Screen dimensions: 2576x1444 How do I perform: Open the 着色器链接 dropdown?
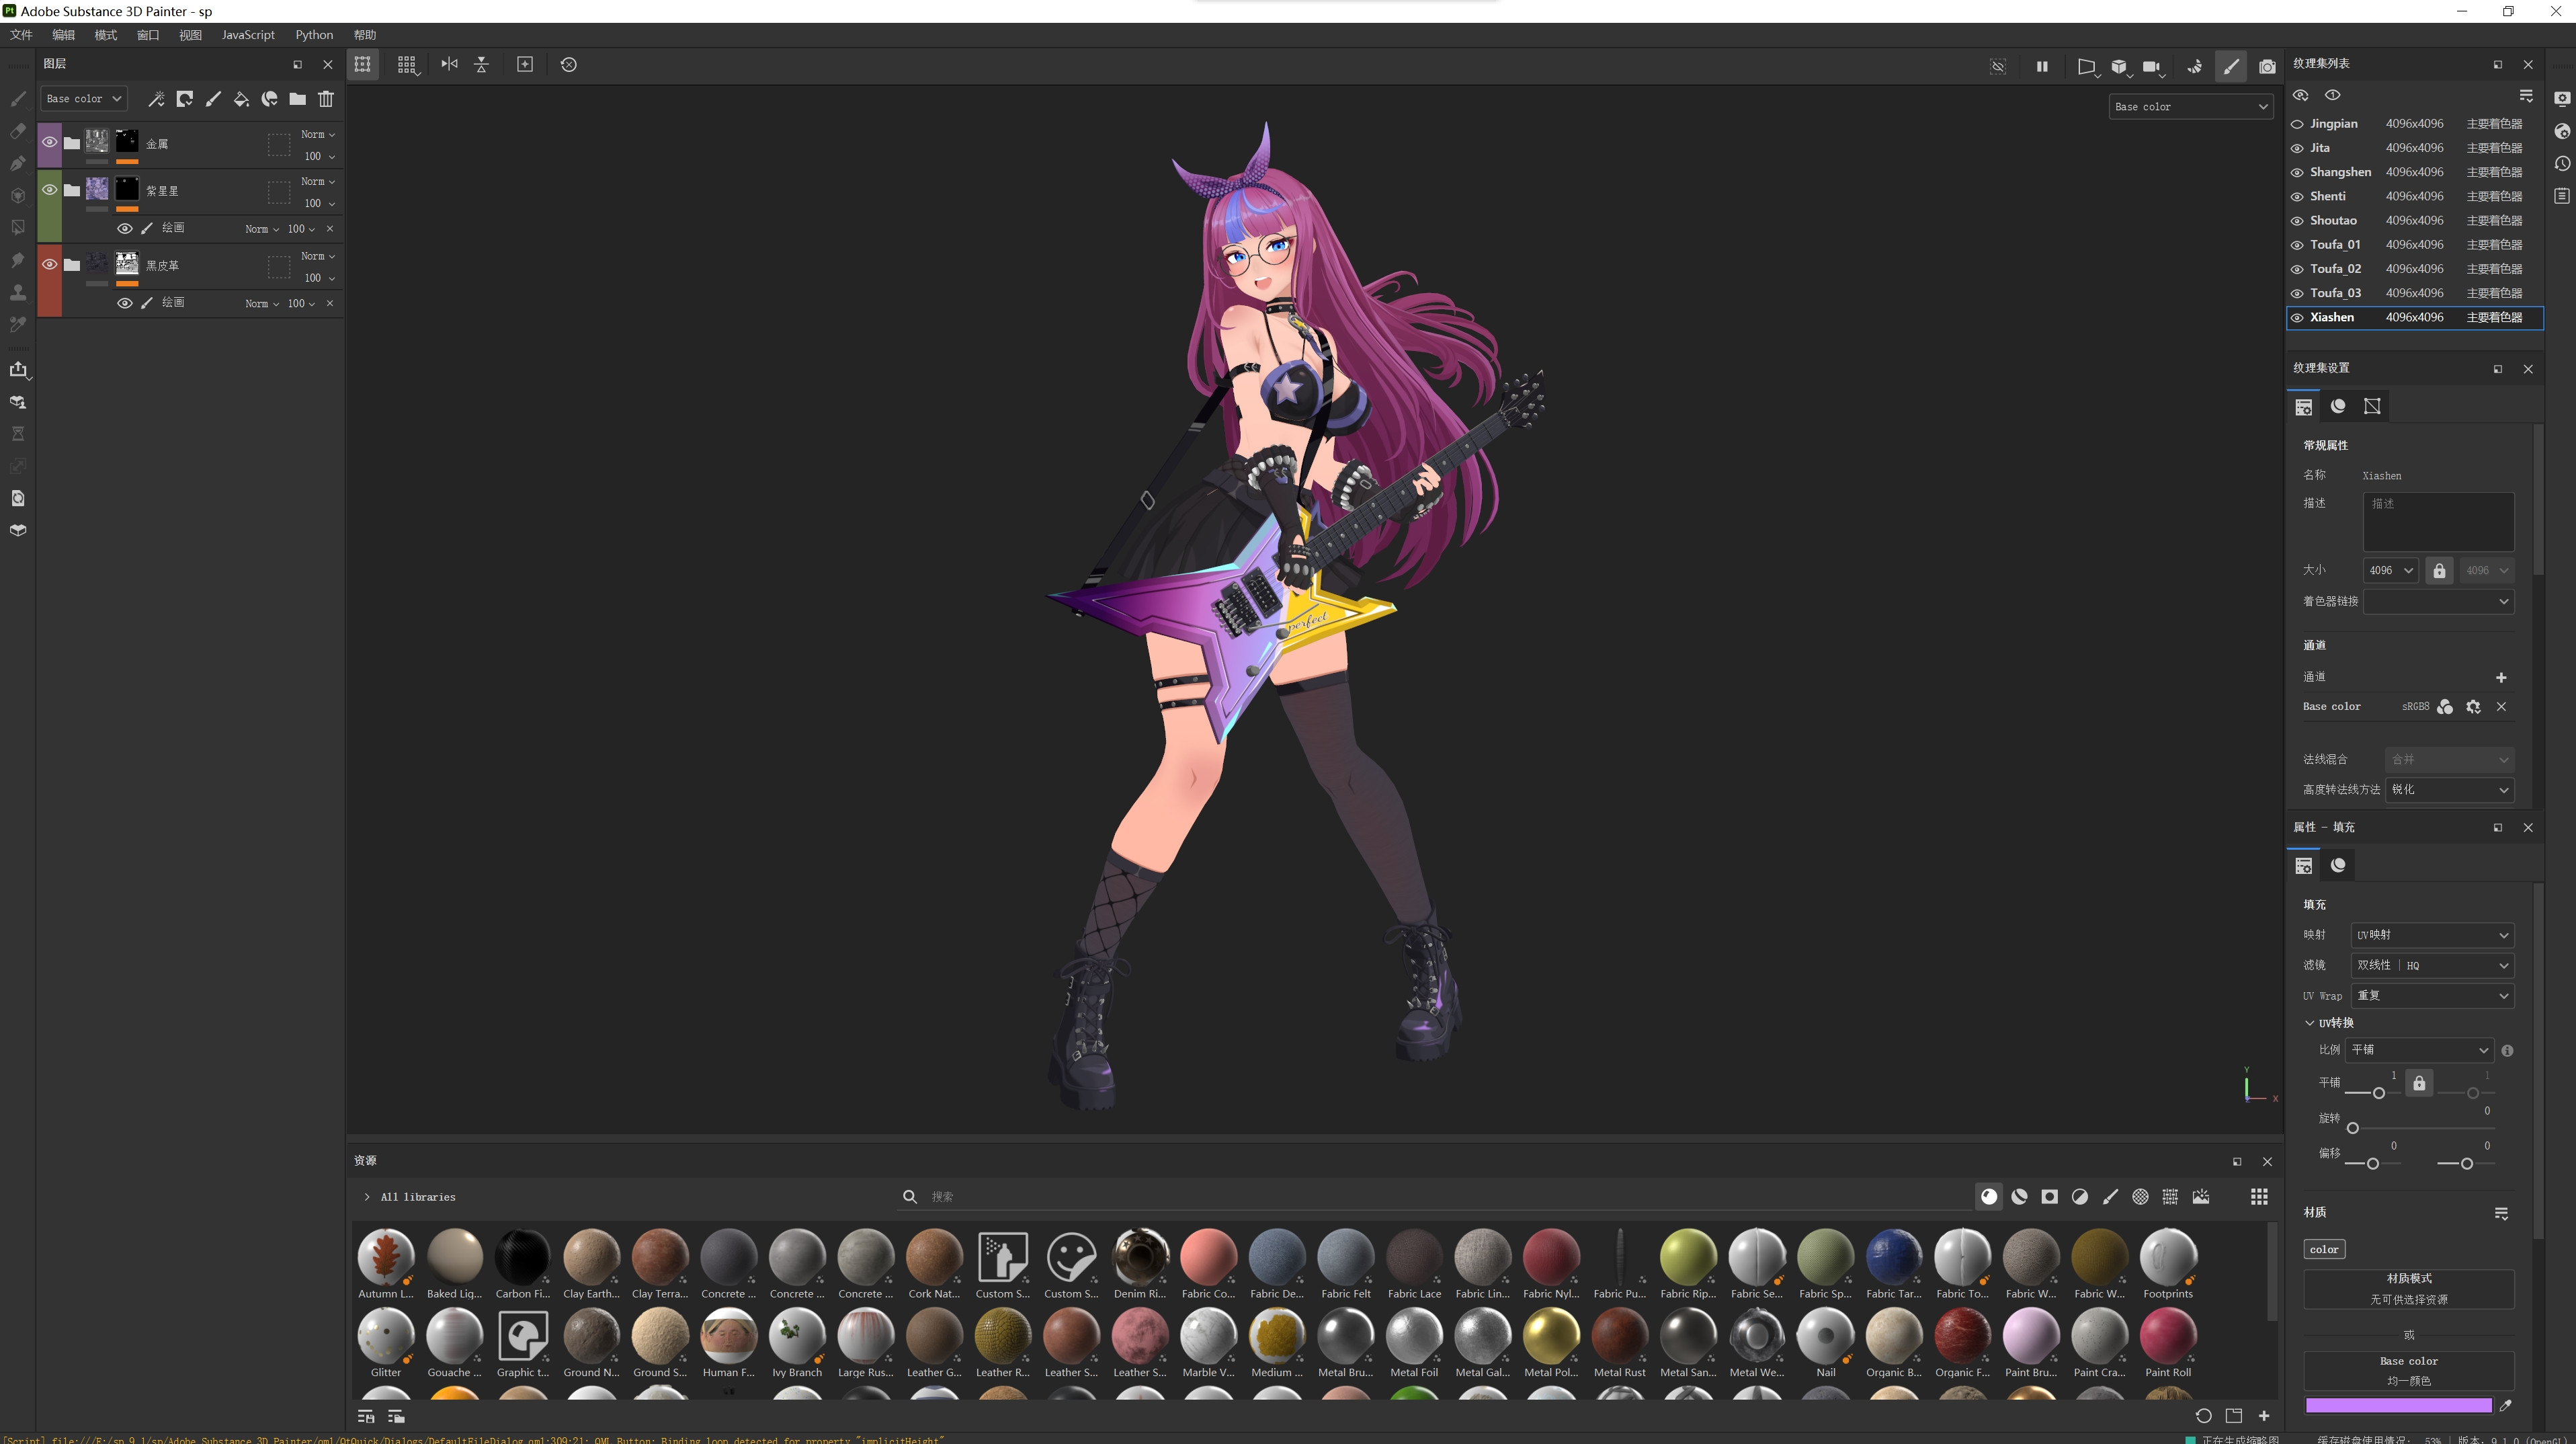pos(2438,601)
